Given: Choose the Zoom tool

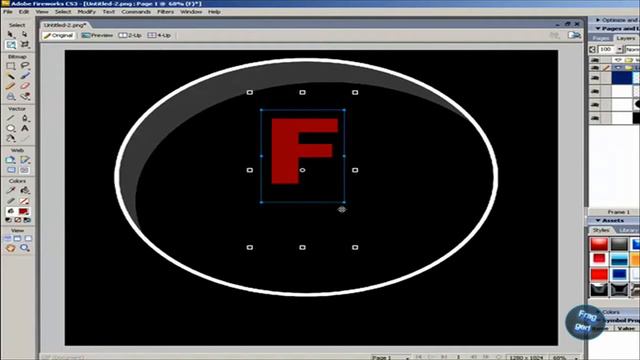Looking at the screenshot, I should coord(24,248).
